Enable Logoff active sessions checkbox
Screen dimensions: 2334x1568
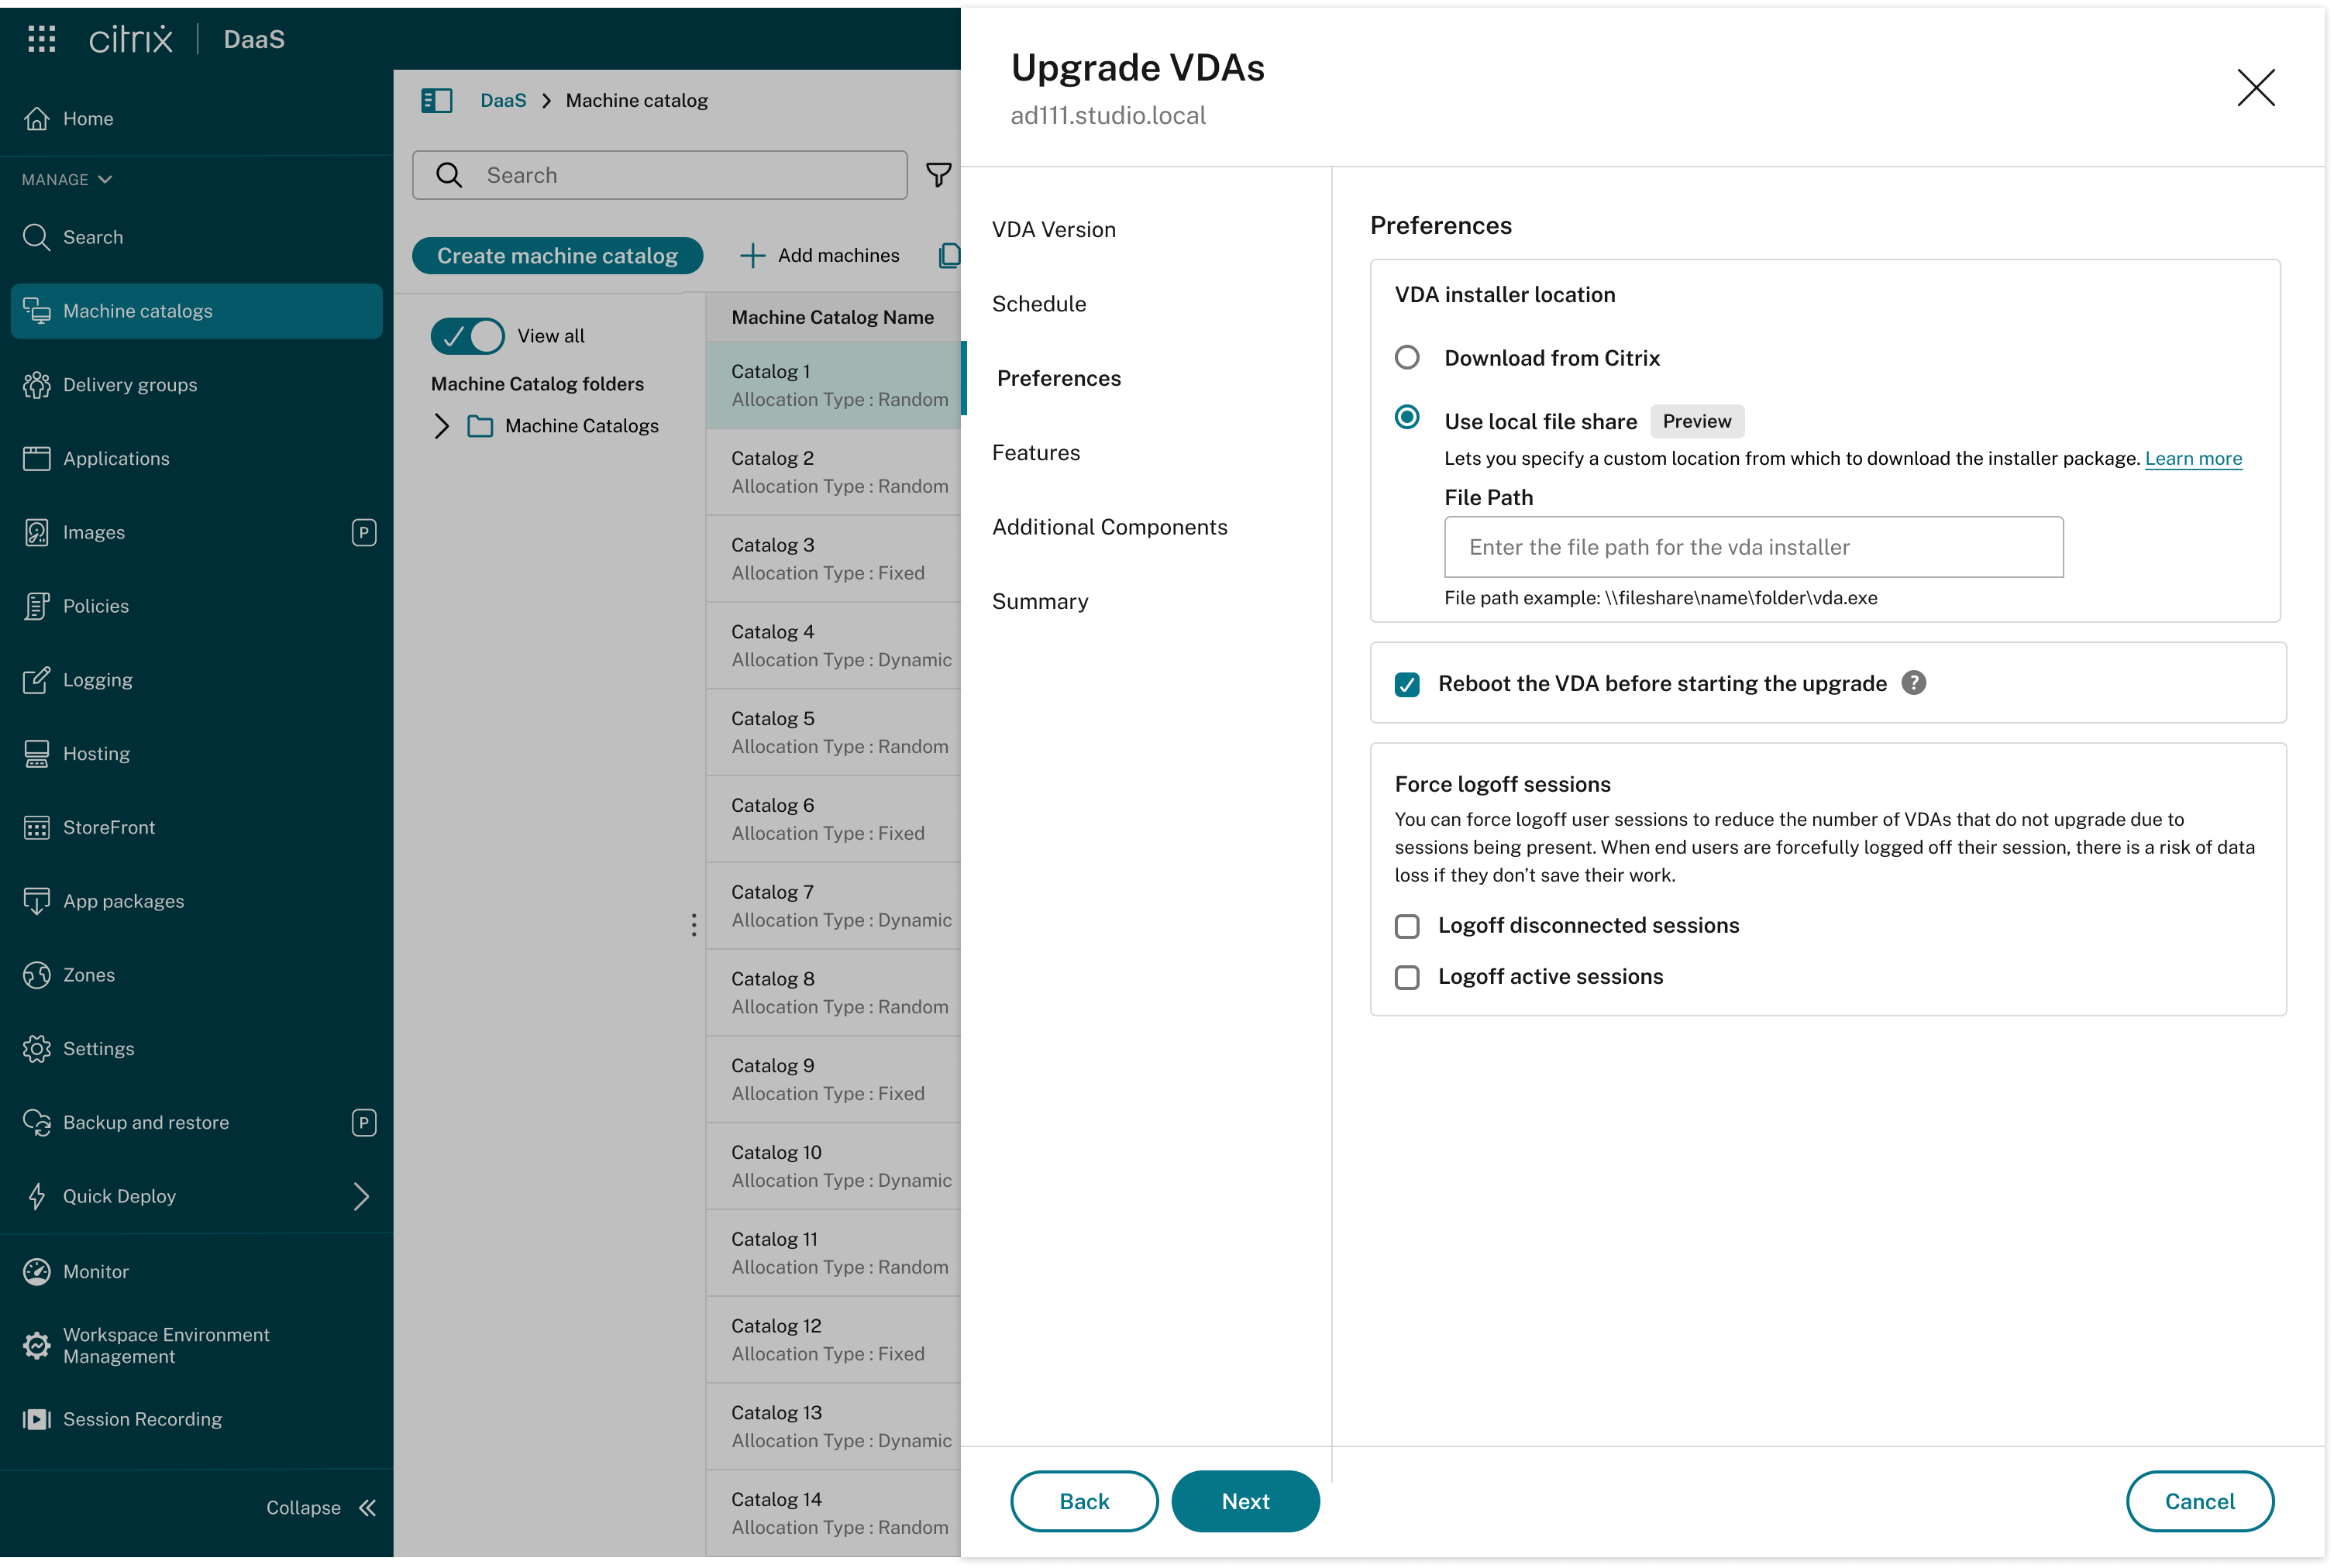(x=1407, y=977)
